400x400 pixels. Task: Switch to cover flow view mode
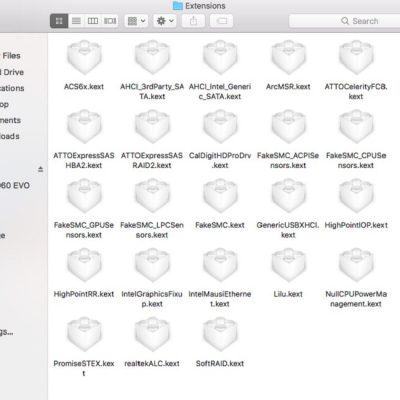[x=110, y=21]
